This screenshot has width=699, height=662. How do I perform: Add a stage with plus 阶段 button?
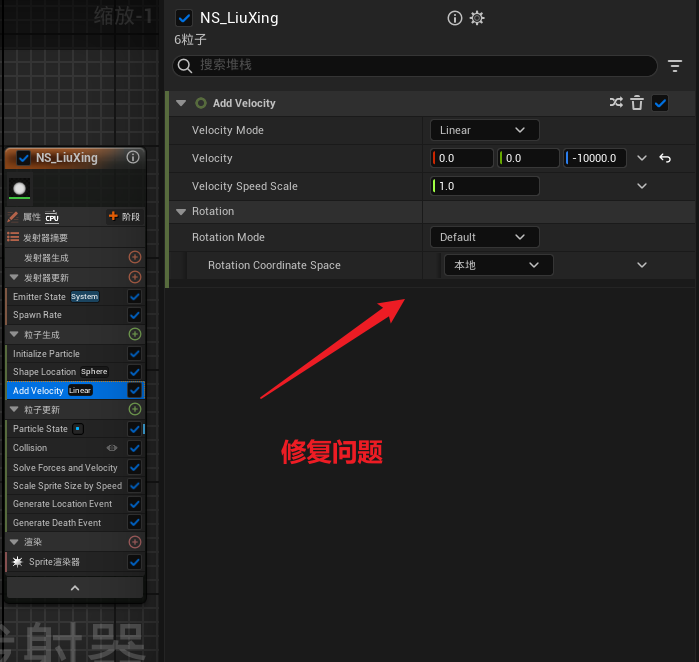pyautogui.click(x=124, y=217)
